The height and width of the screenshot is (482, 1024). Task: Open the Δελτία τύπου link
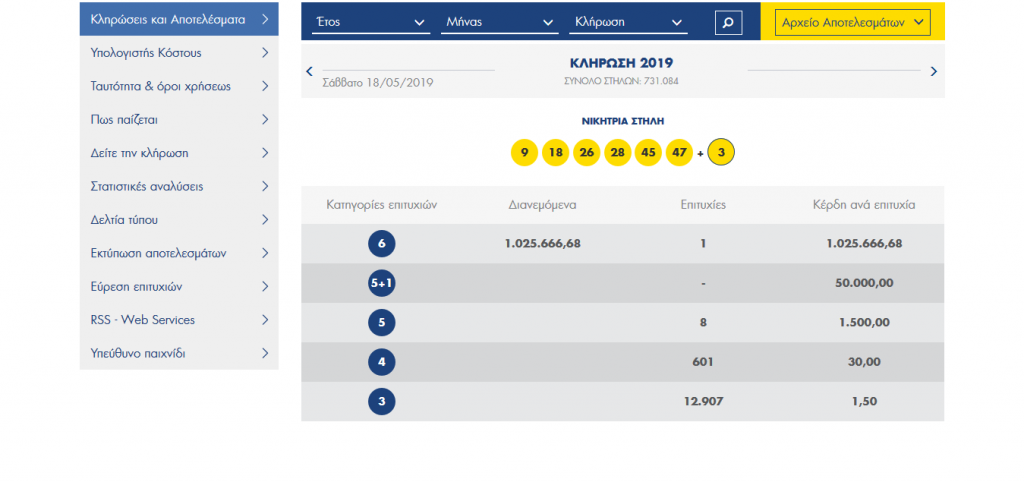(179, 219)
